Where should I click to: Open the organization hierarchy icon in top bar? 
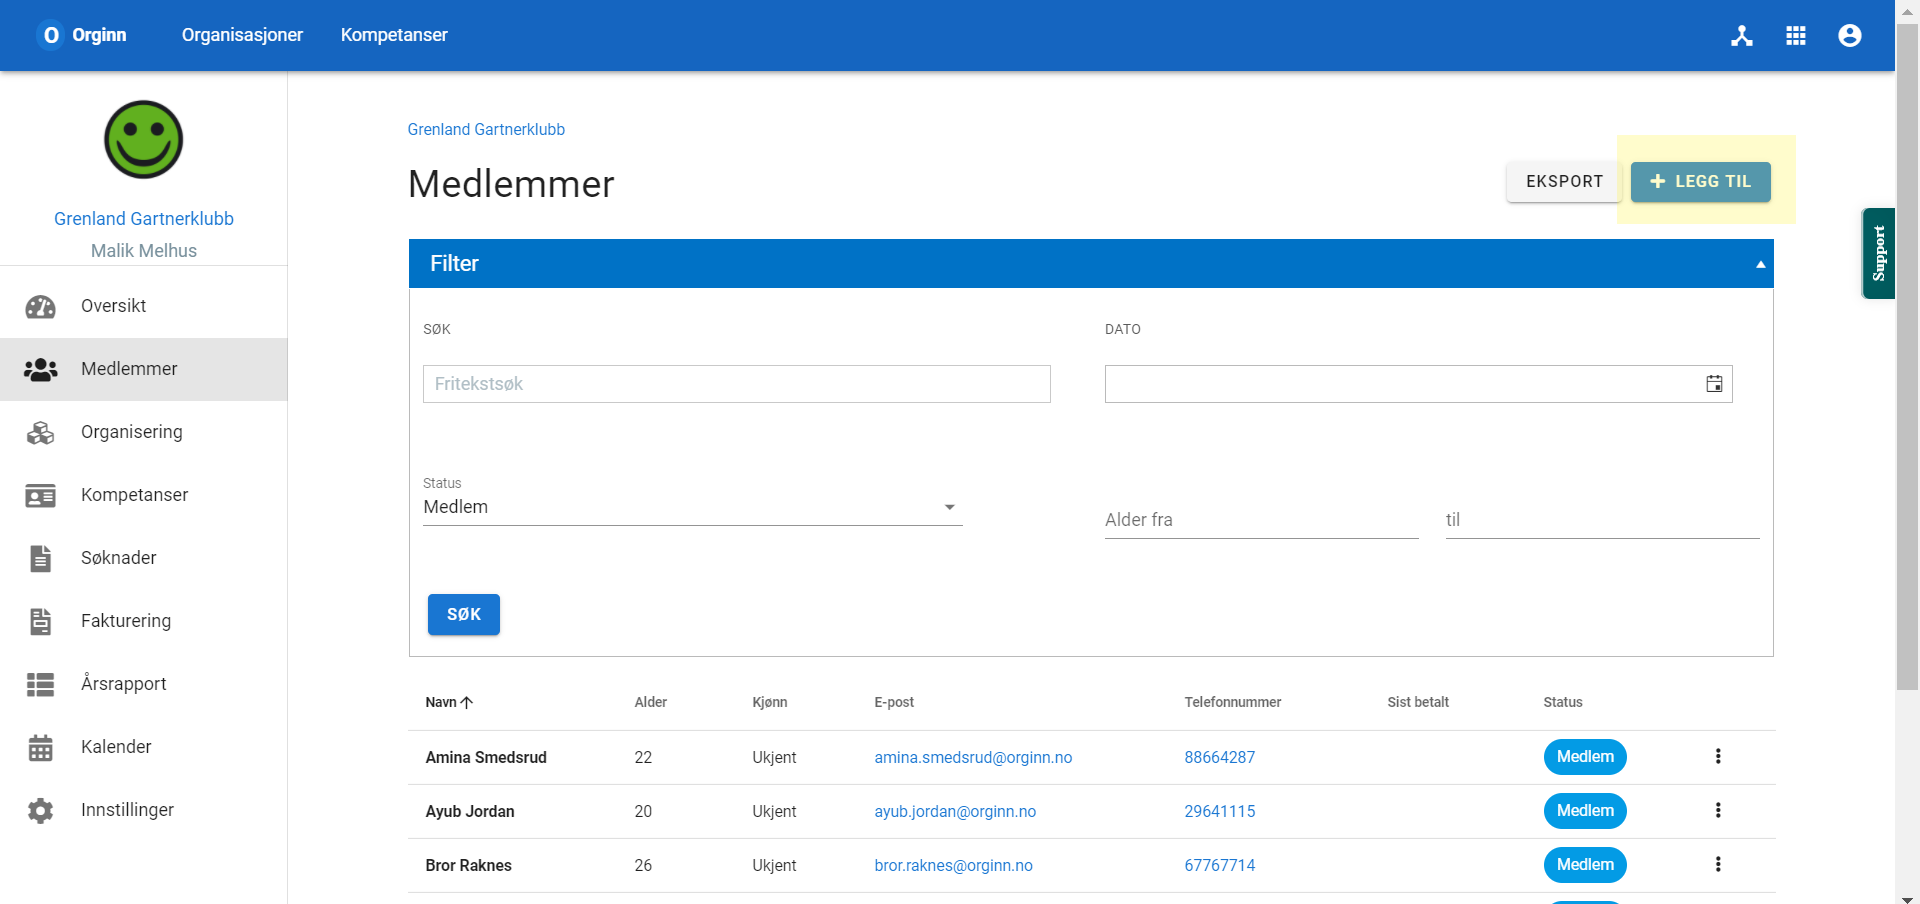[x=1742, y=36]
